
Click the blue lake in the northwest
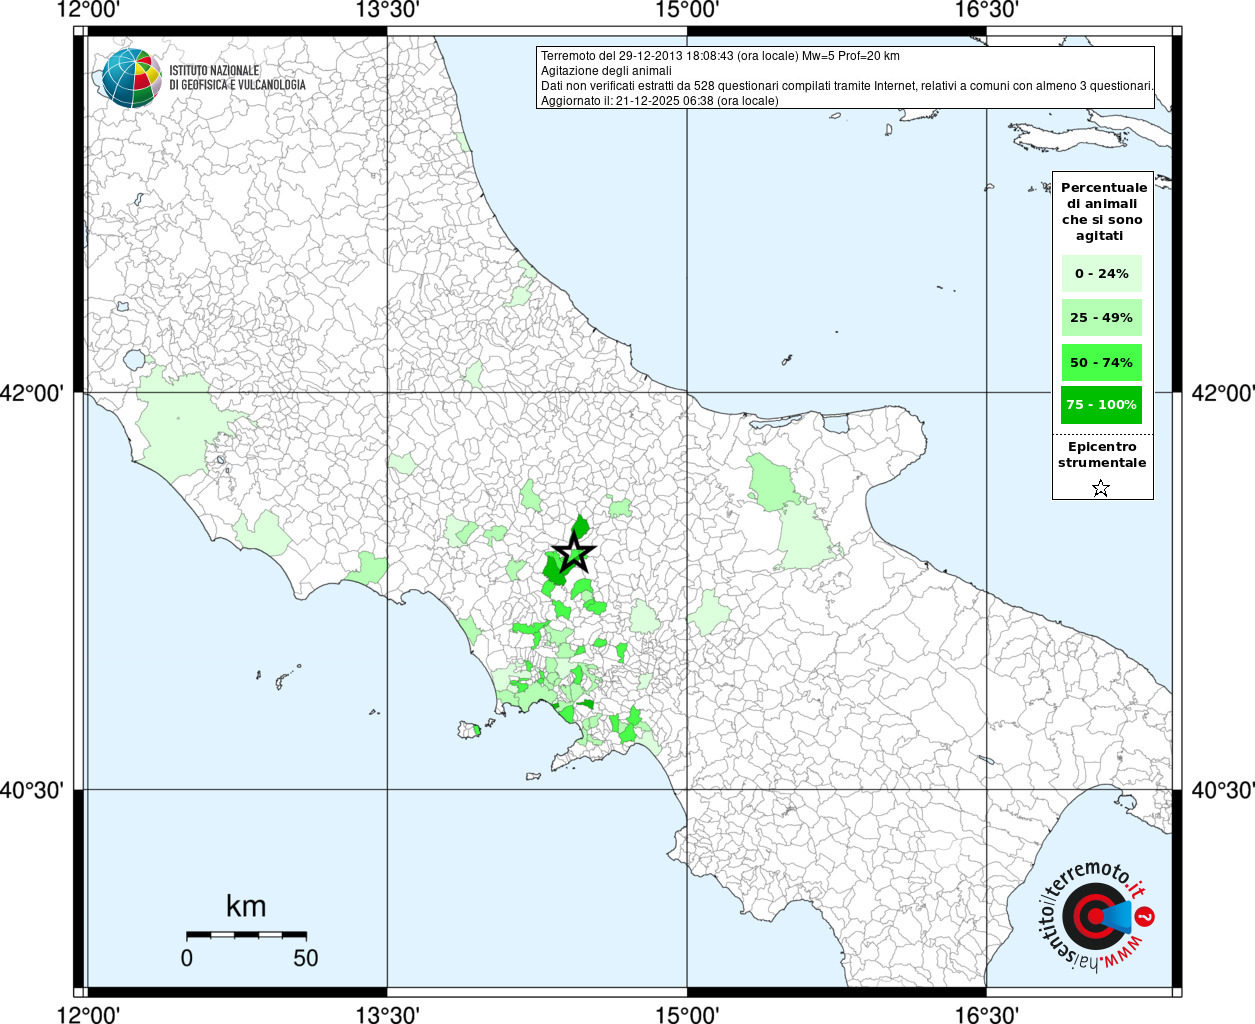[x=133, y=359]
